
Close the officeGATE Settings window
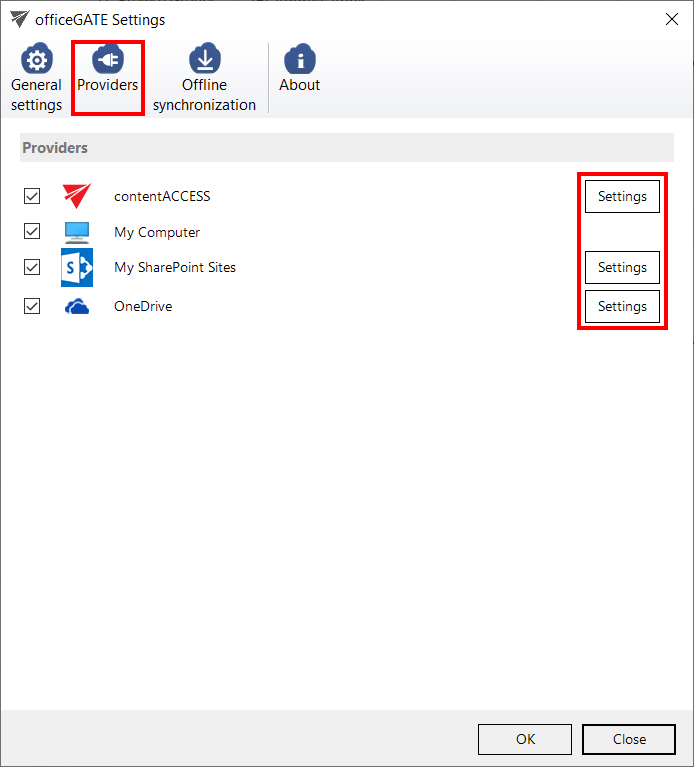click(x=672, y=19)
